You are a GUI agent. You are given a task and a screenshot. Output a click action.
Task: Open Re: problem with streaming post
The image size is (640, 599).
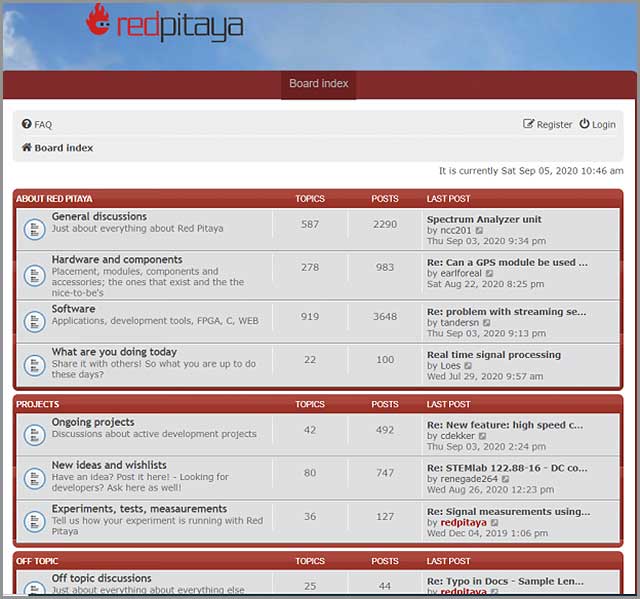click(507, 312)
